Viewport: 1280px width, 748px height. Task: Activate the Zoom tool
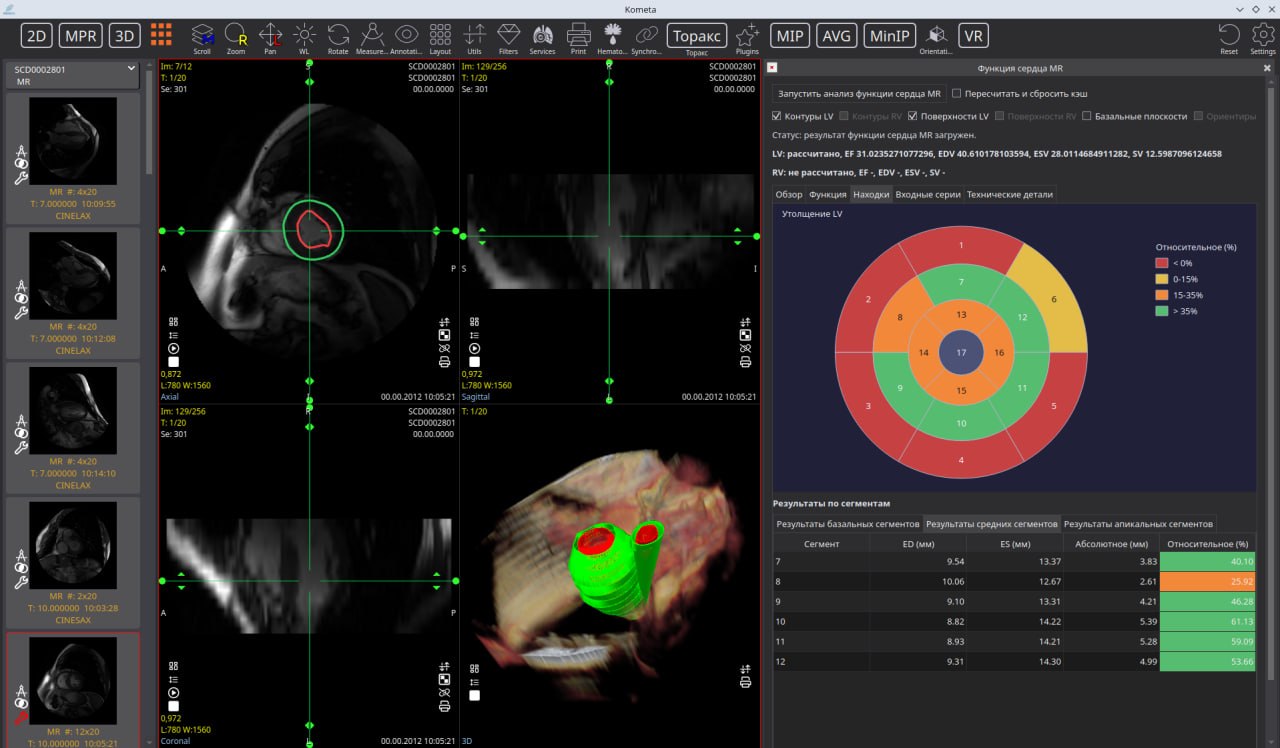pyautogui.click(x=236, y=36)
